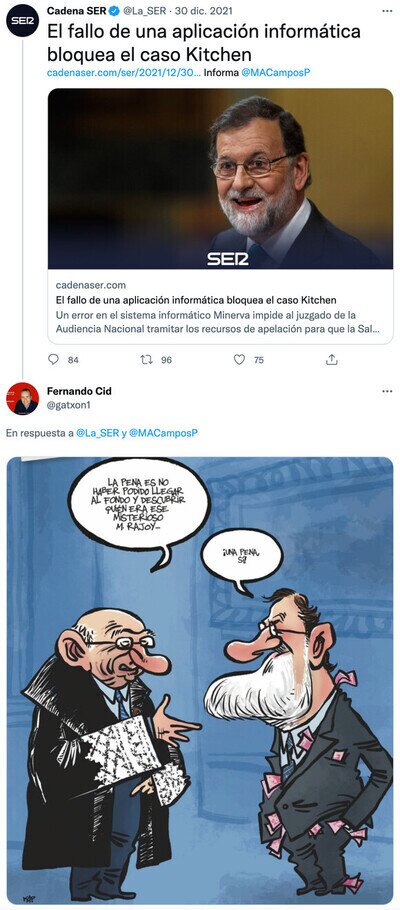This screenshot has height=910, width=400.
Task: Click the verified badge next to Cadena SER
Action: pos(114,10)
